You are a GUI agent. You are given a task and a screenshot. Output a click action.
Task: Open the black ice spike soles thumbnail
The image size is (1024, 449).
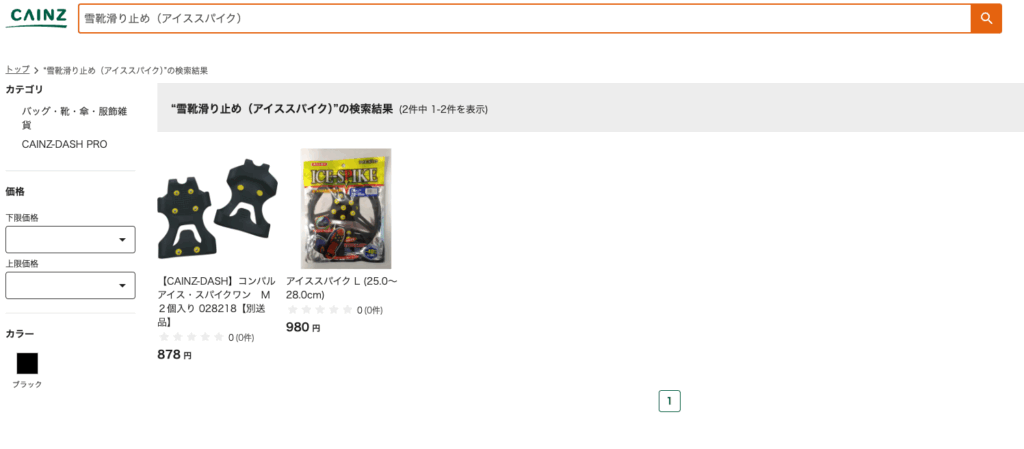(x=217, y=209)
